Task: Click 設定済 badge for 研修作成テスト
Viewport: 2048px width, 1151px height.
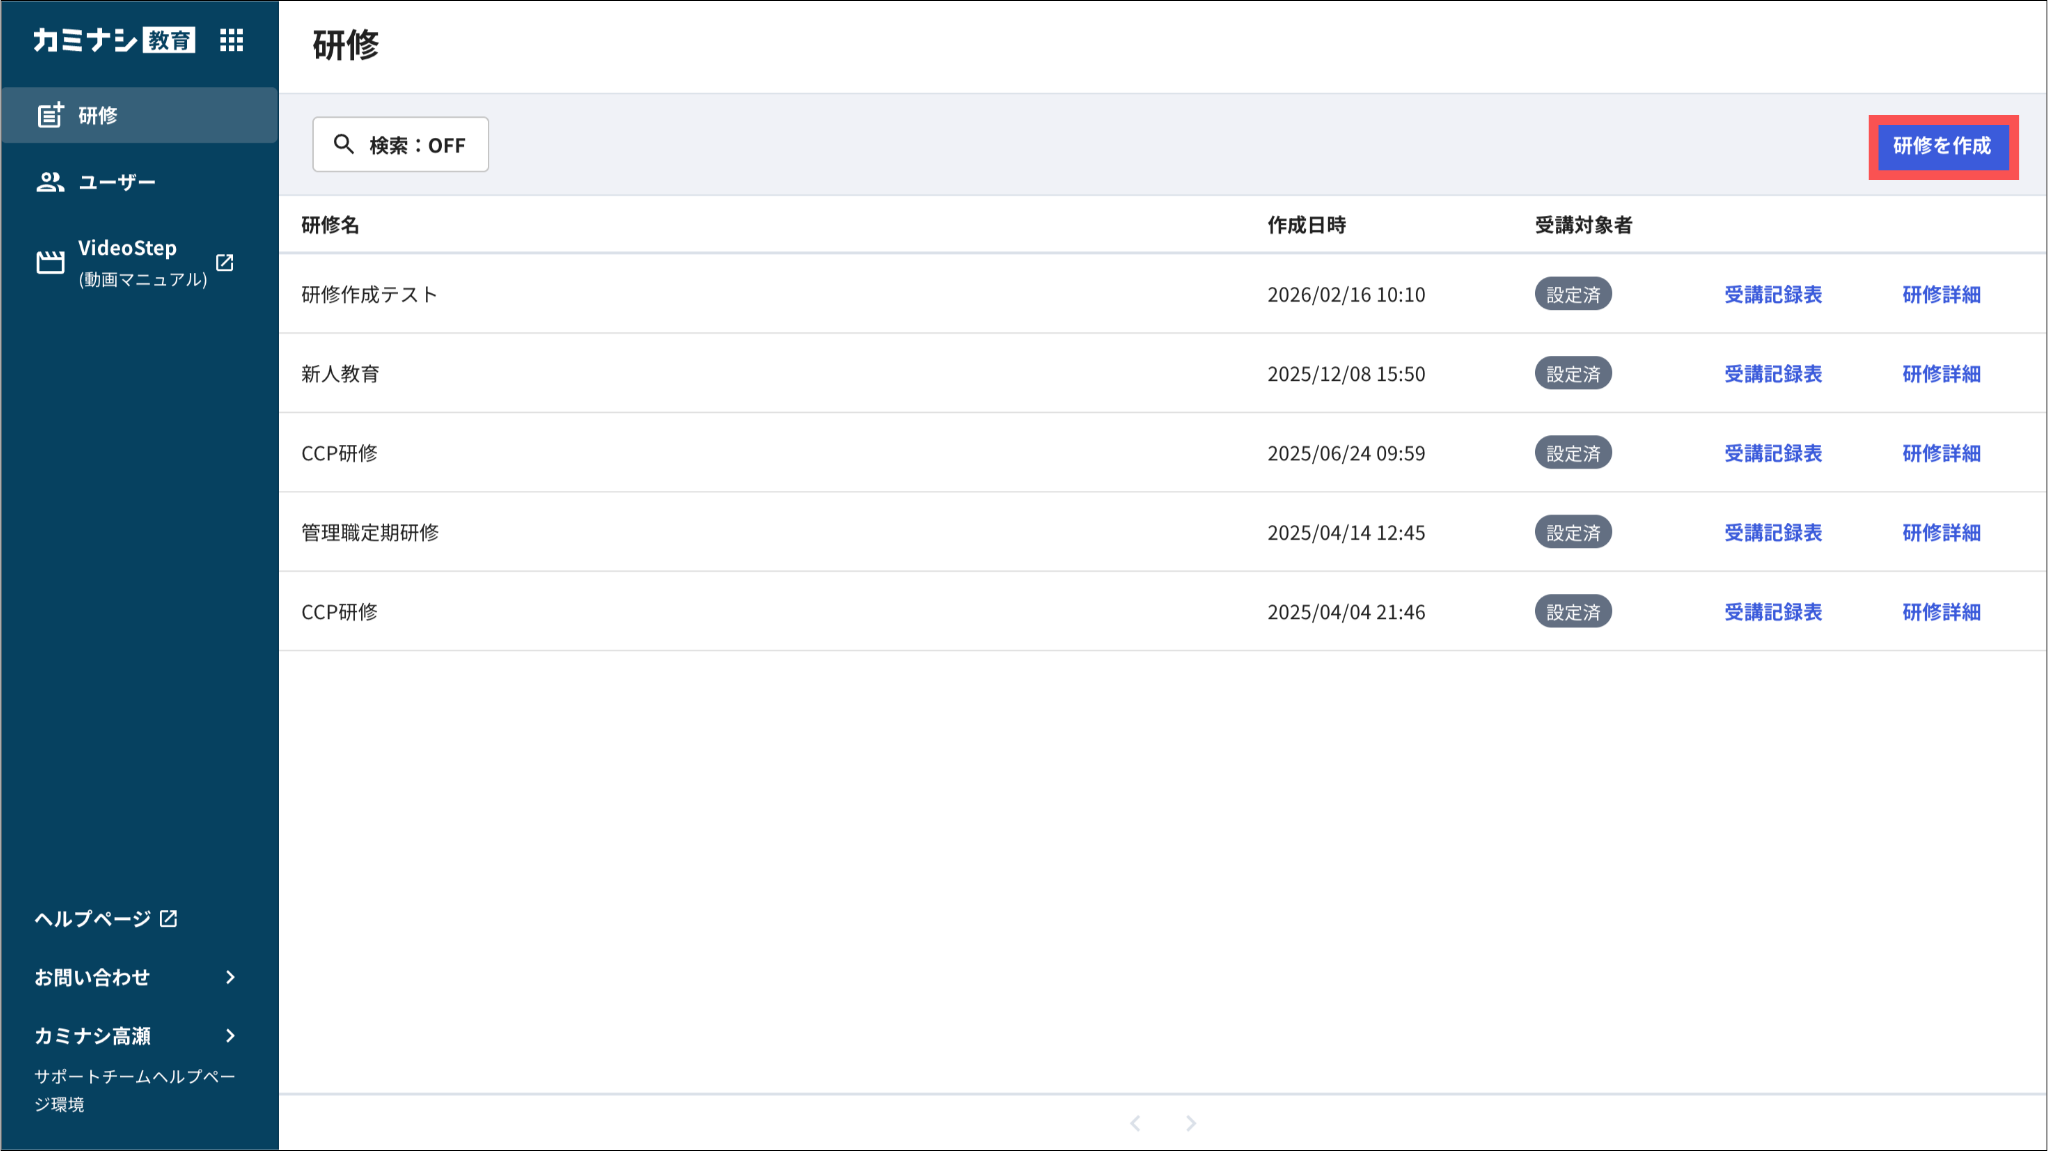Action: (x=1573, y=294)
